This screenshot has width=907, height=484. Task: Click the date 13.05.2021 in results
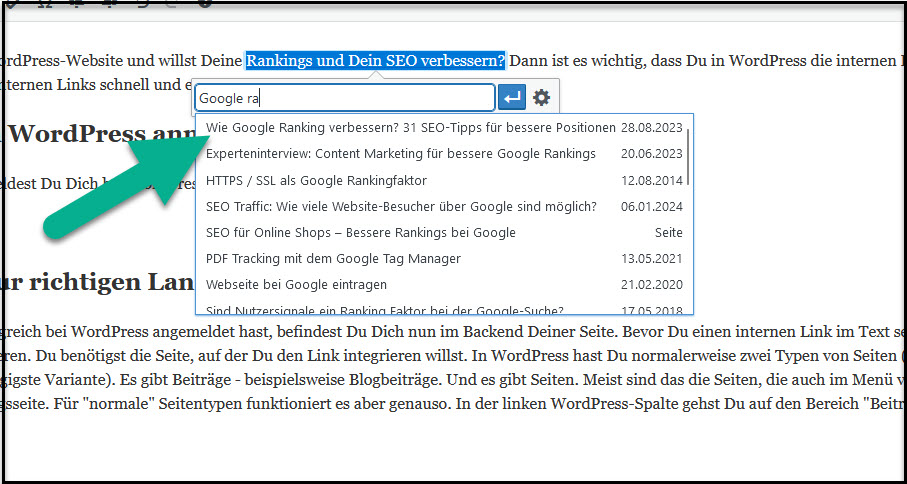pyautogui.click(x=652, y=258)
